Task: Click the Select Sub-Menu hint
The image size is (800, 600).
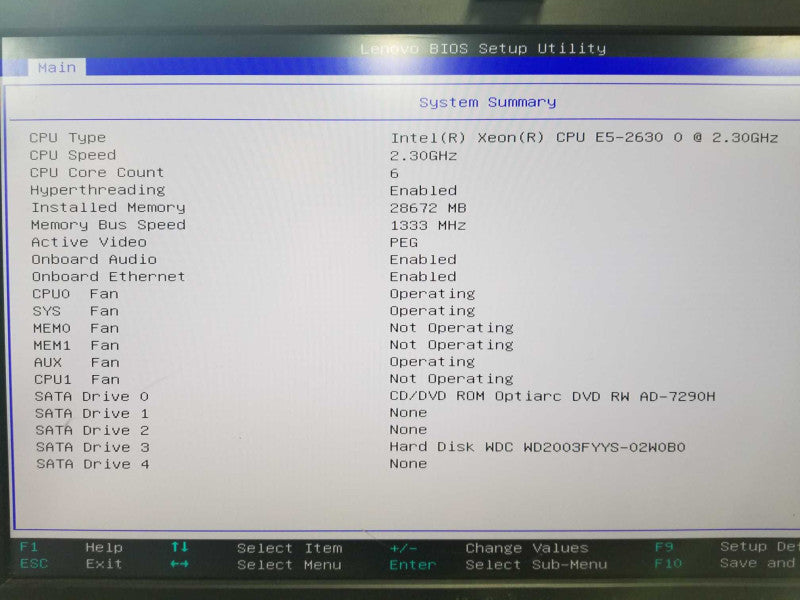Action: click(x=537, y=564)
